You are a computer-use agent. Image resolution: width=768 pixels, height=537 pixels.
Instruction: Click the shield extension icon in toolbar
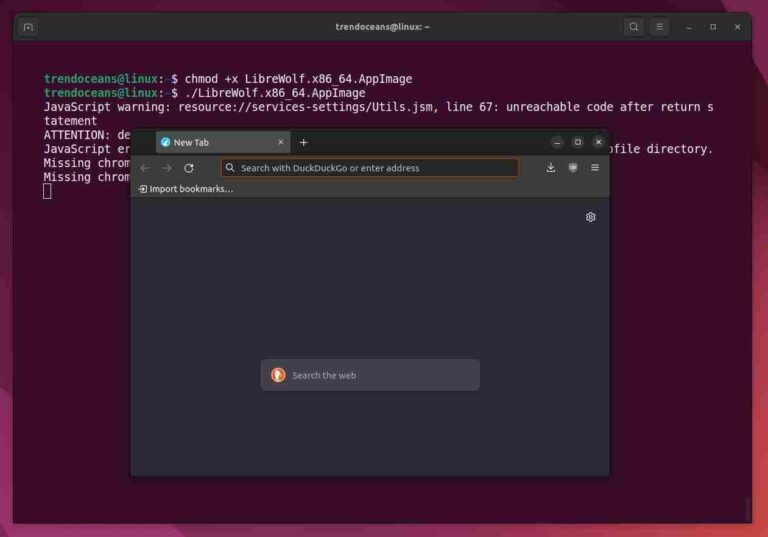pyautogui.click(x=573, y=168)
